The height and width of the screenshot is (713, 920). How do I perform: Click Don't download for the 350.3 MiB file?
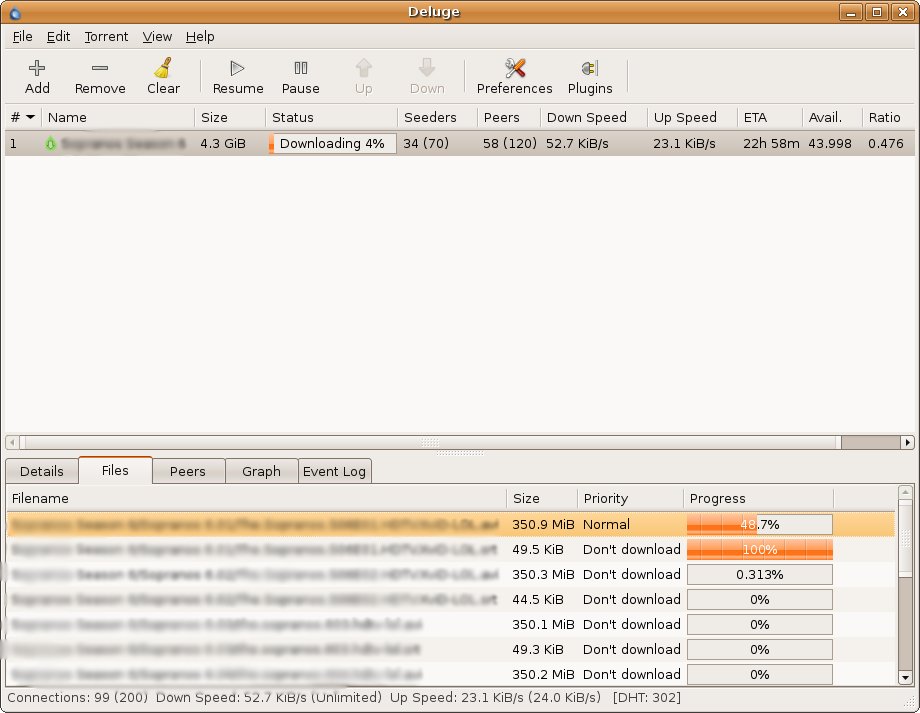coord(631,575)
